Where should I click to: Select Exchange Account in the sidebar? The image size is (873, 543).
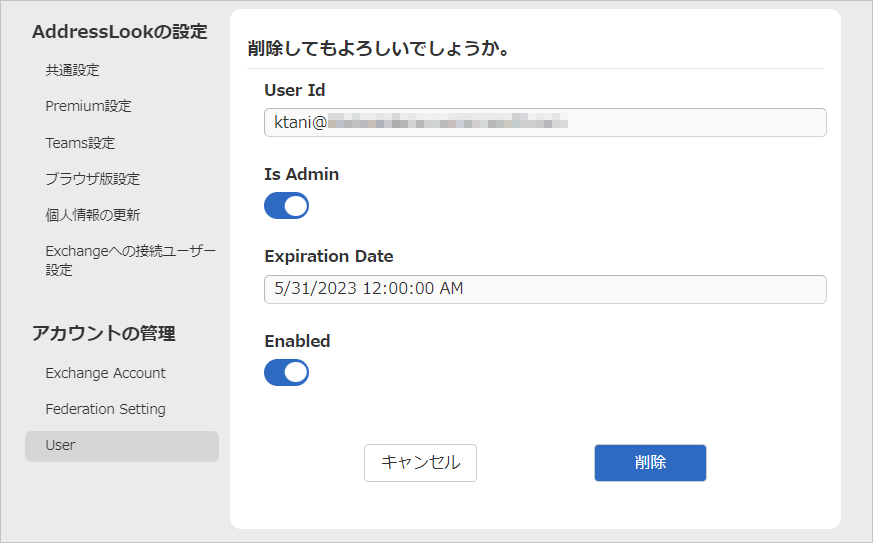[x=105, y=373]
